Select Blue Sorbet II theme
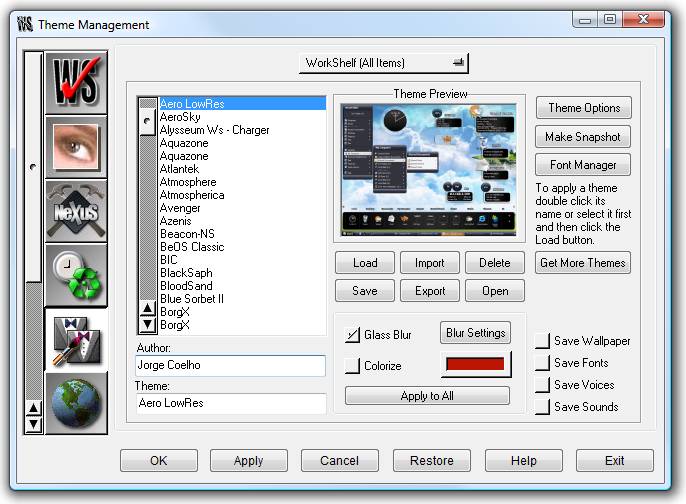The width and height of the screenshot is (686, 504). [x=242, y=299]
